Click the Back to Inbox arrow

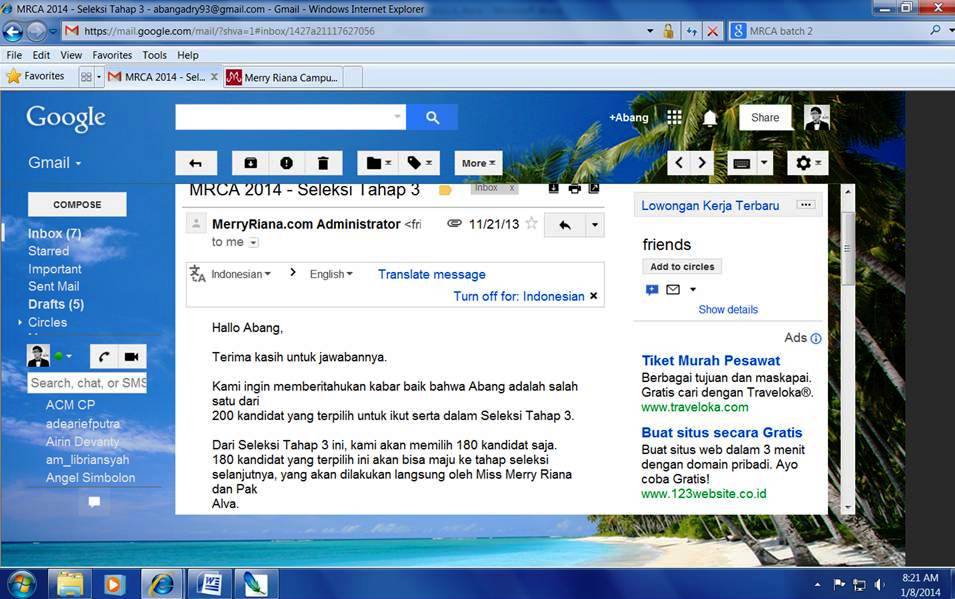pyautogui.click(x=196, y=163)
